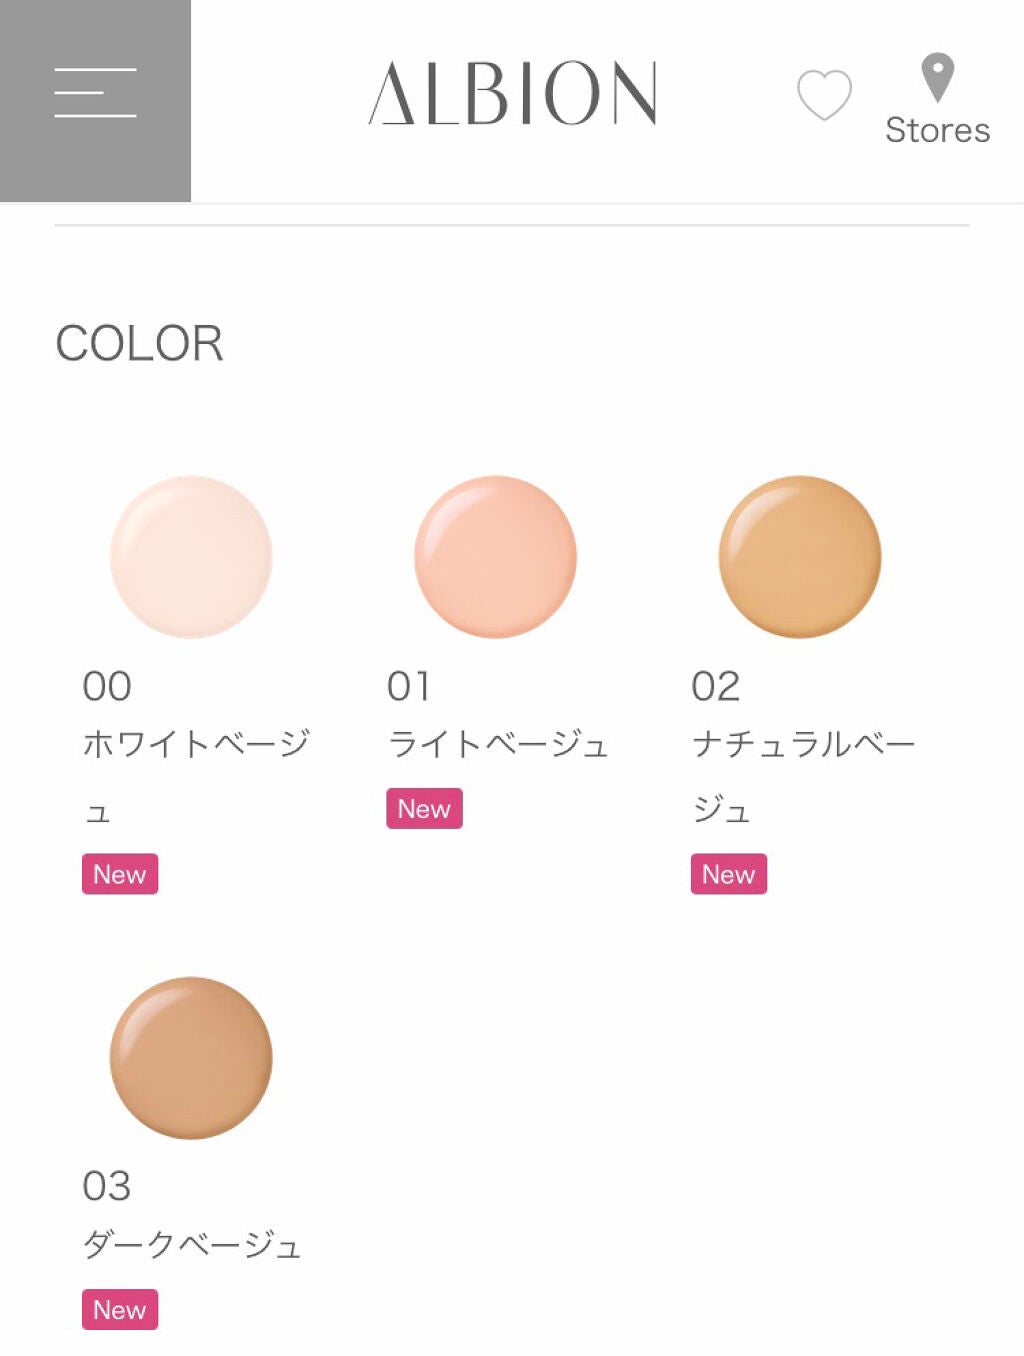Click the ライトベージュ color name
This screenshot has width=1024, height=1356.
point(497,744)
